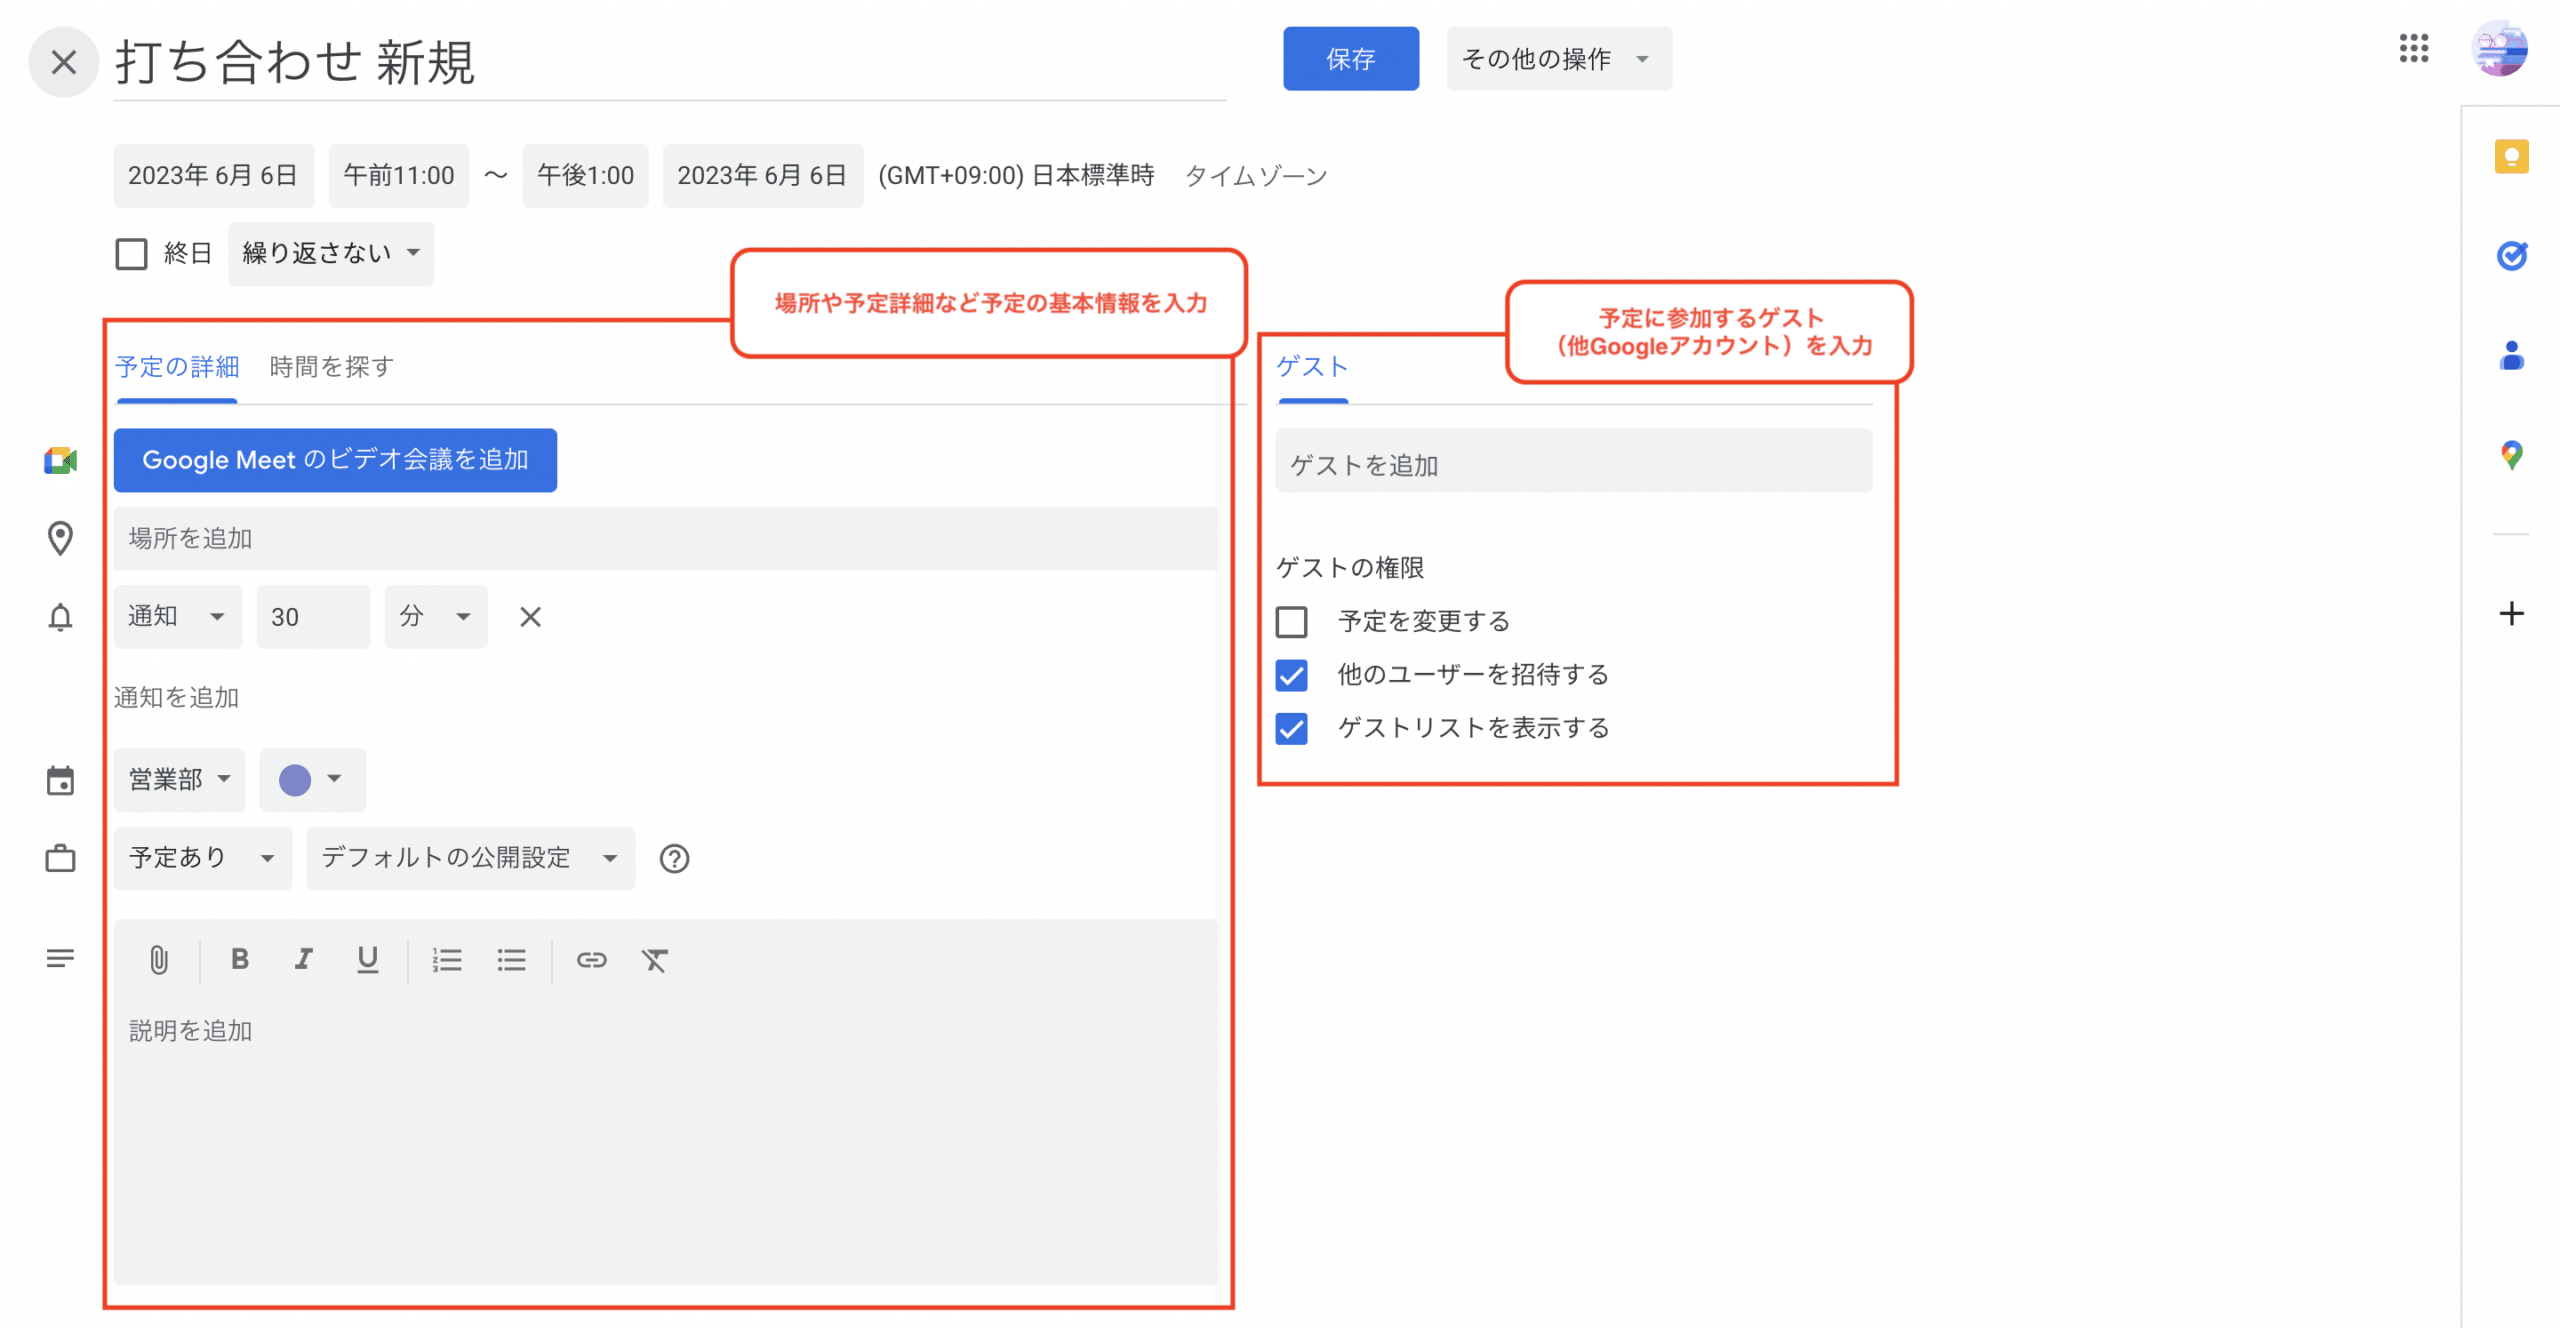The image size is (2560, 1328).
Task: Toggle italic formatting in description
Action: coord(303,960)
